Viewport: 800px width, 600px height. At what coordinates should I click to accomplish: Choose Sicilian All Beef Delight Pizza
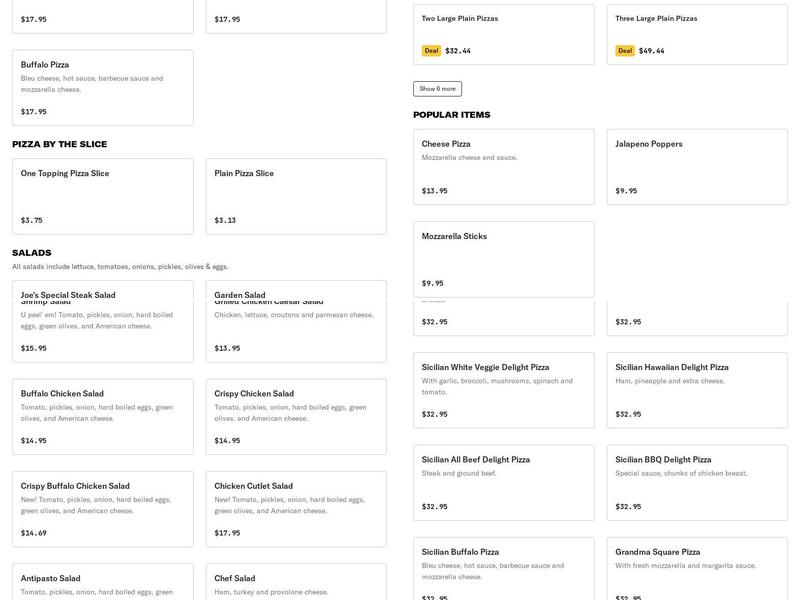coord(503,482)
